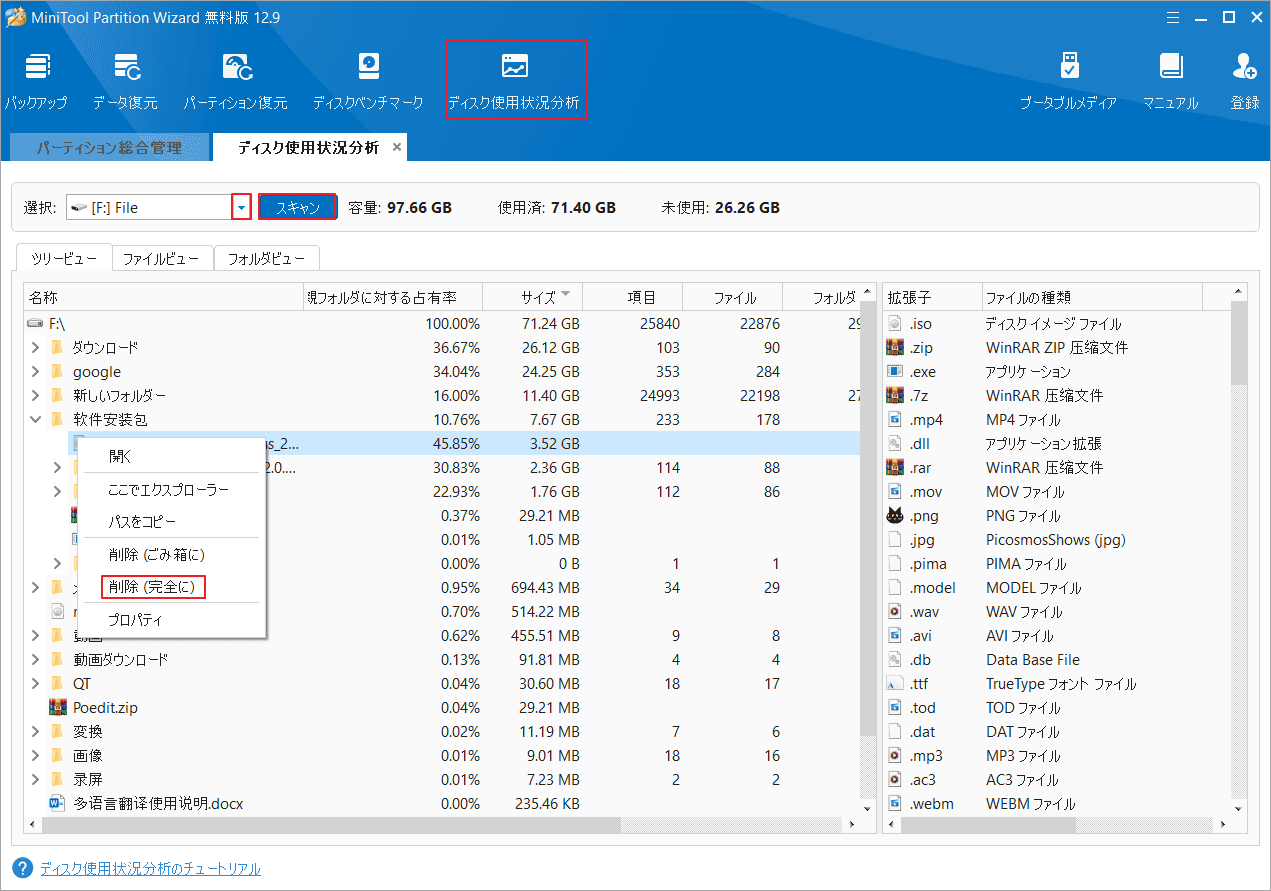This screenshot has width=1271, height=891.
Task: Expand the ダウンロード folder
Action: (35, 348)
